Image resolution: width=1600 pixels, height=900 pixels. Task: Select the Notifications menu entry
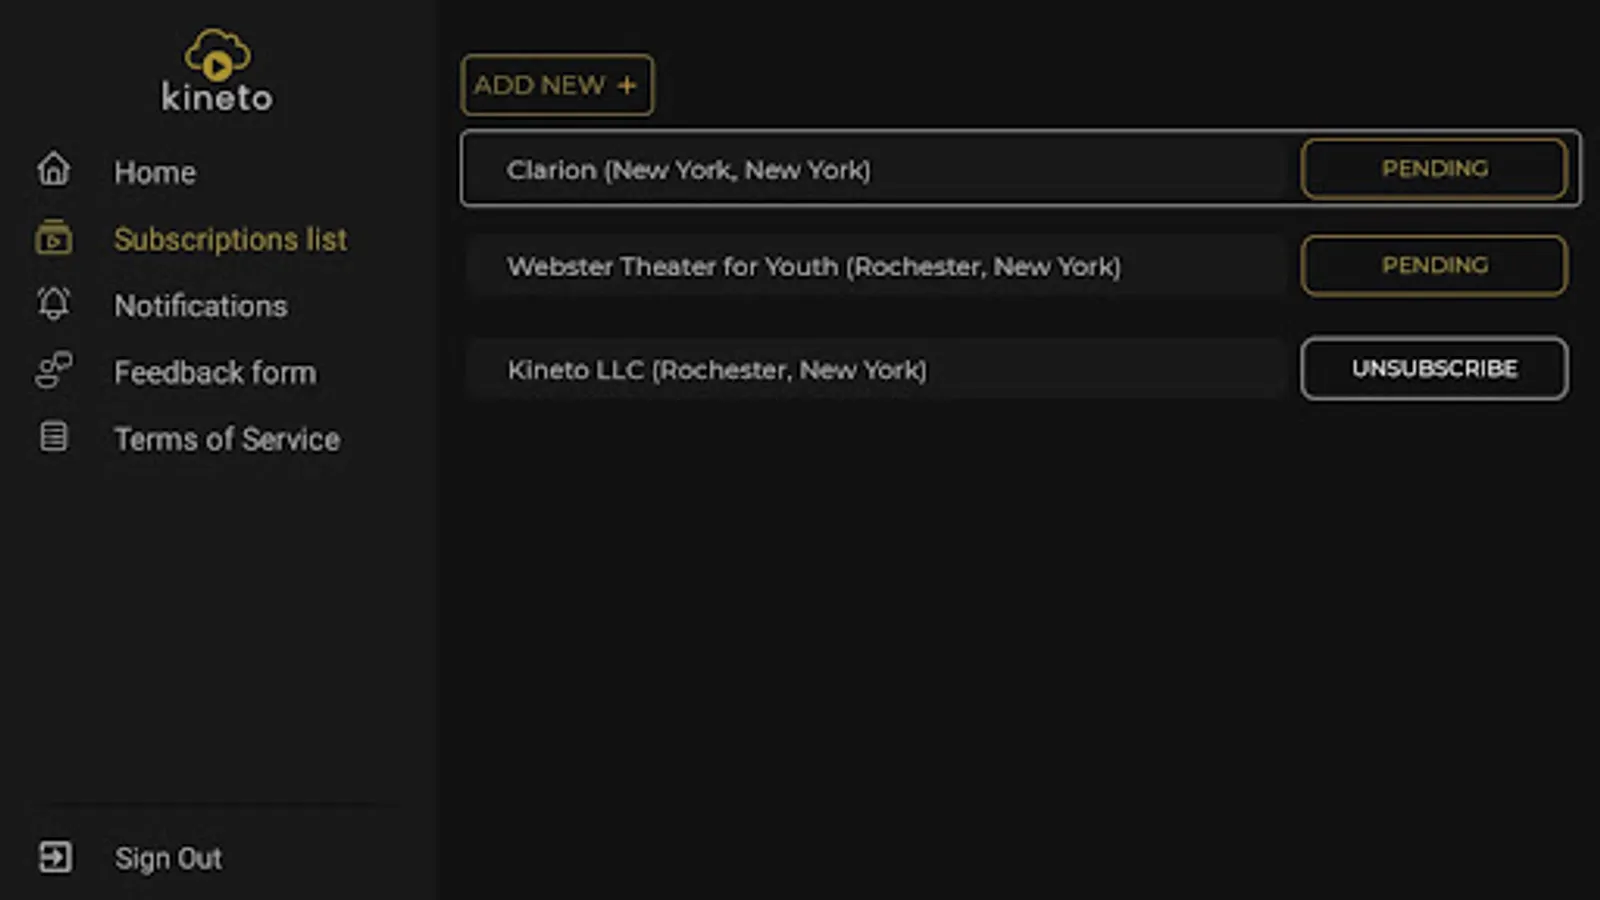[202, 305]
